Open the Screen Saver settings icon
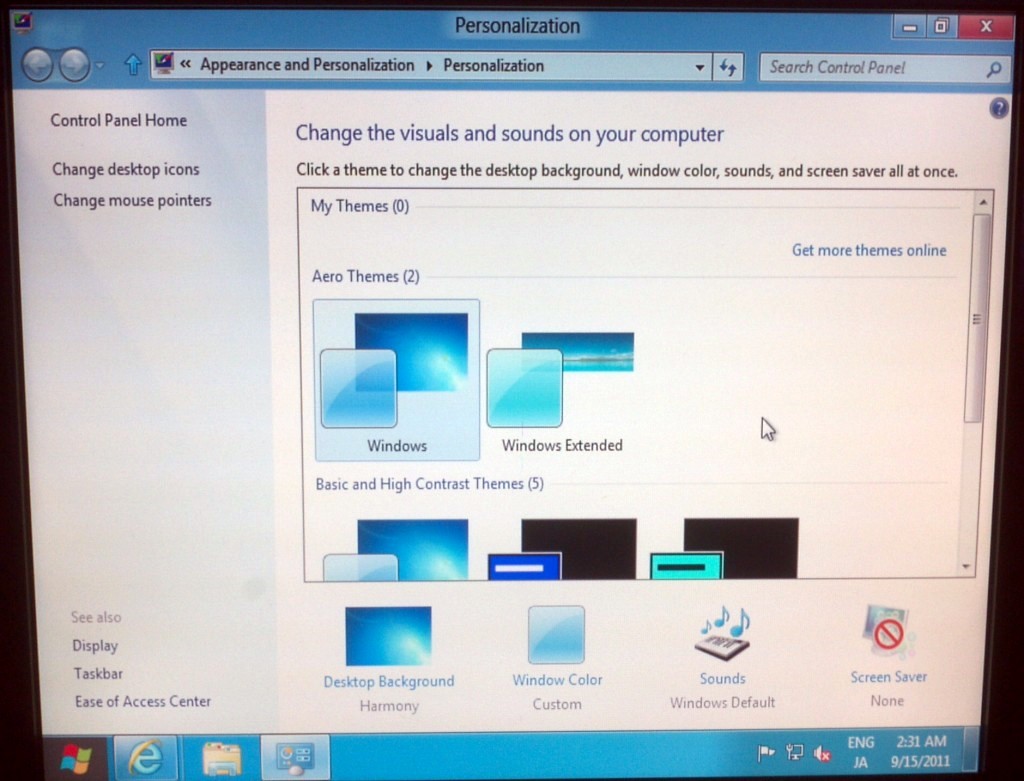Viewport: 1024px width, 781px height. click(x=887, y=634)
